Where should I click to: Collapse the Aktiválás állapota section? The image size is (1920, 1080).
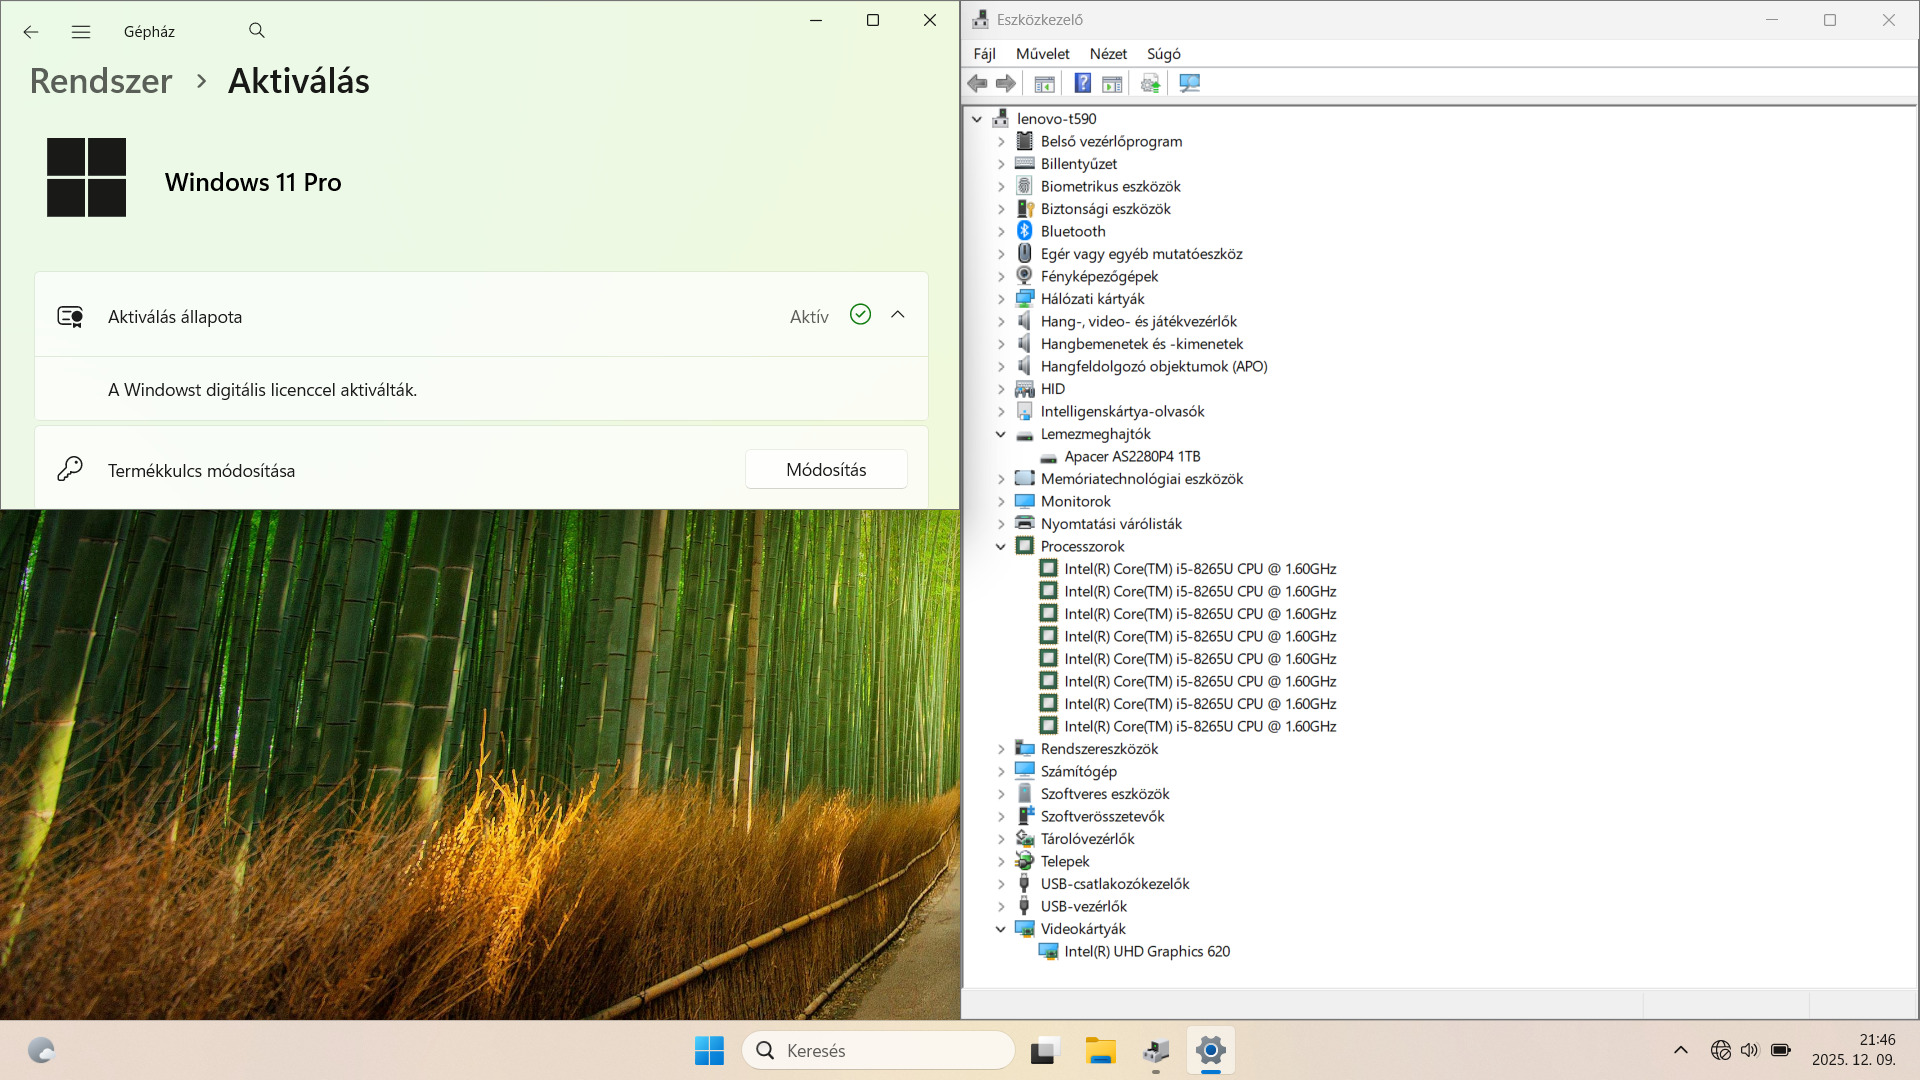point(897,315)
